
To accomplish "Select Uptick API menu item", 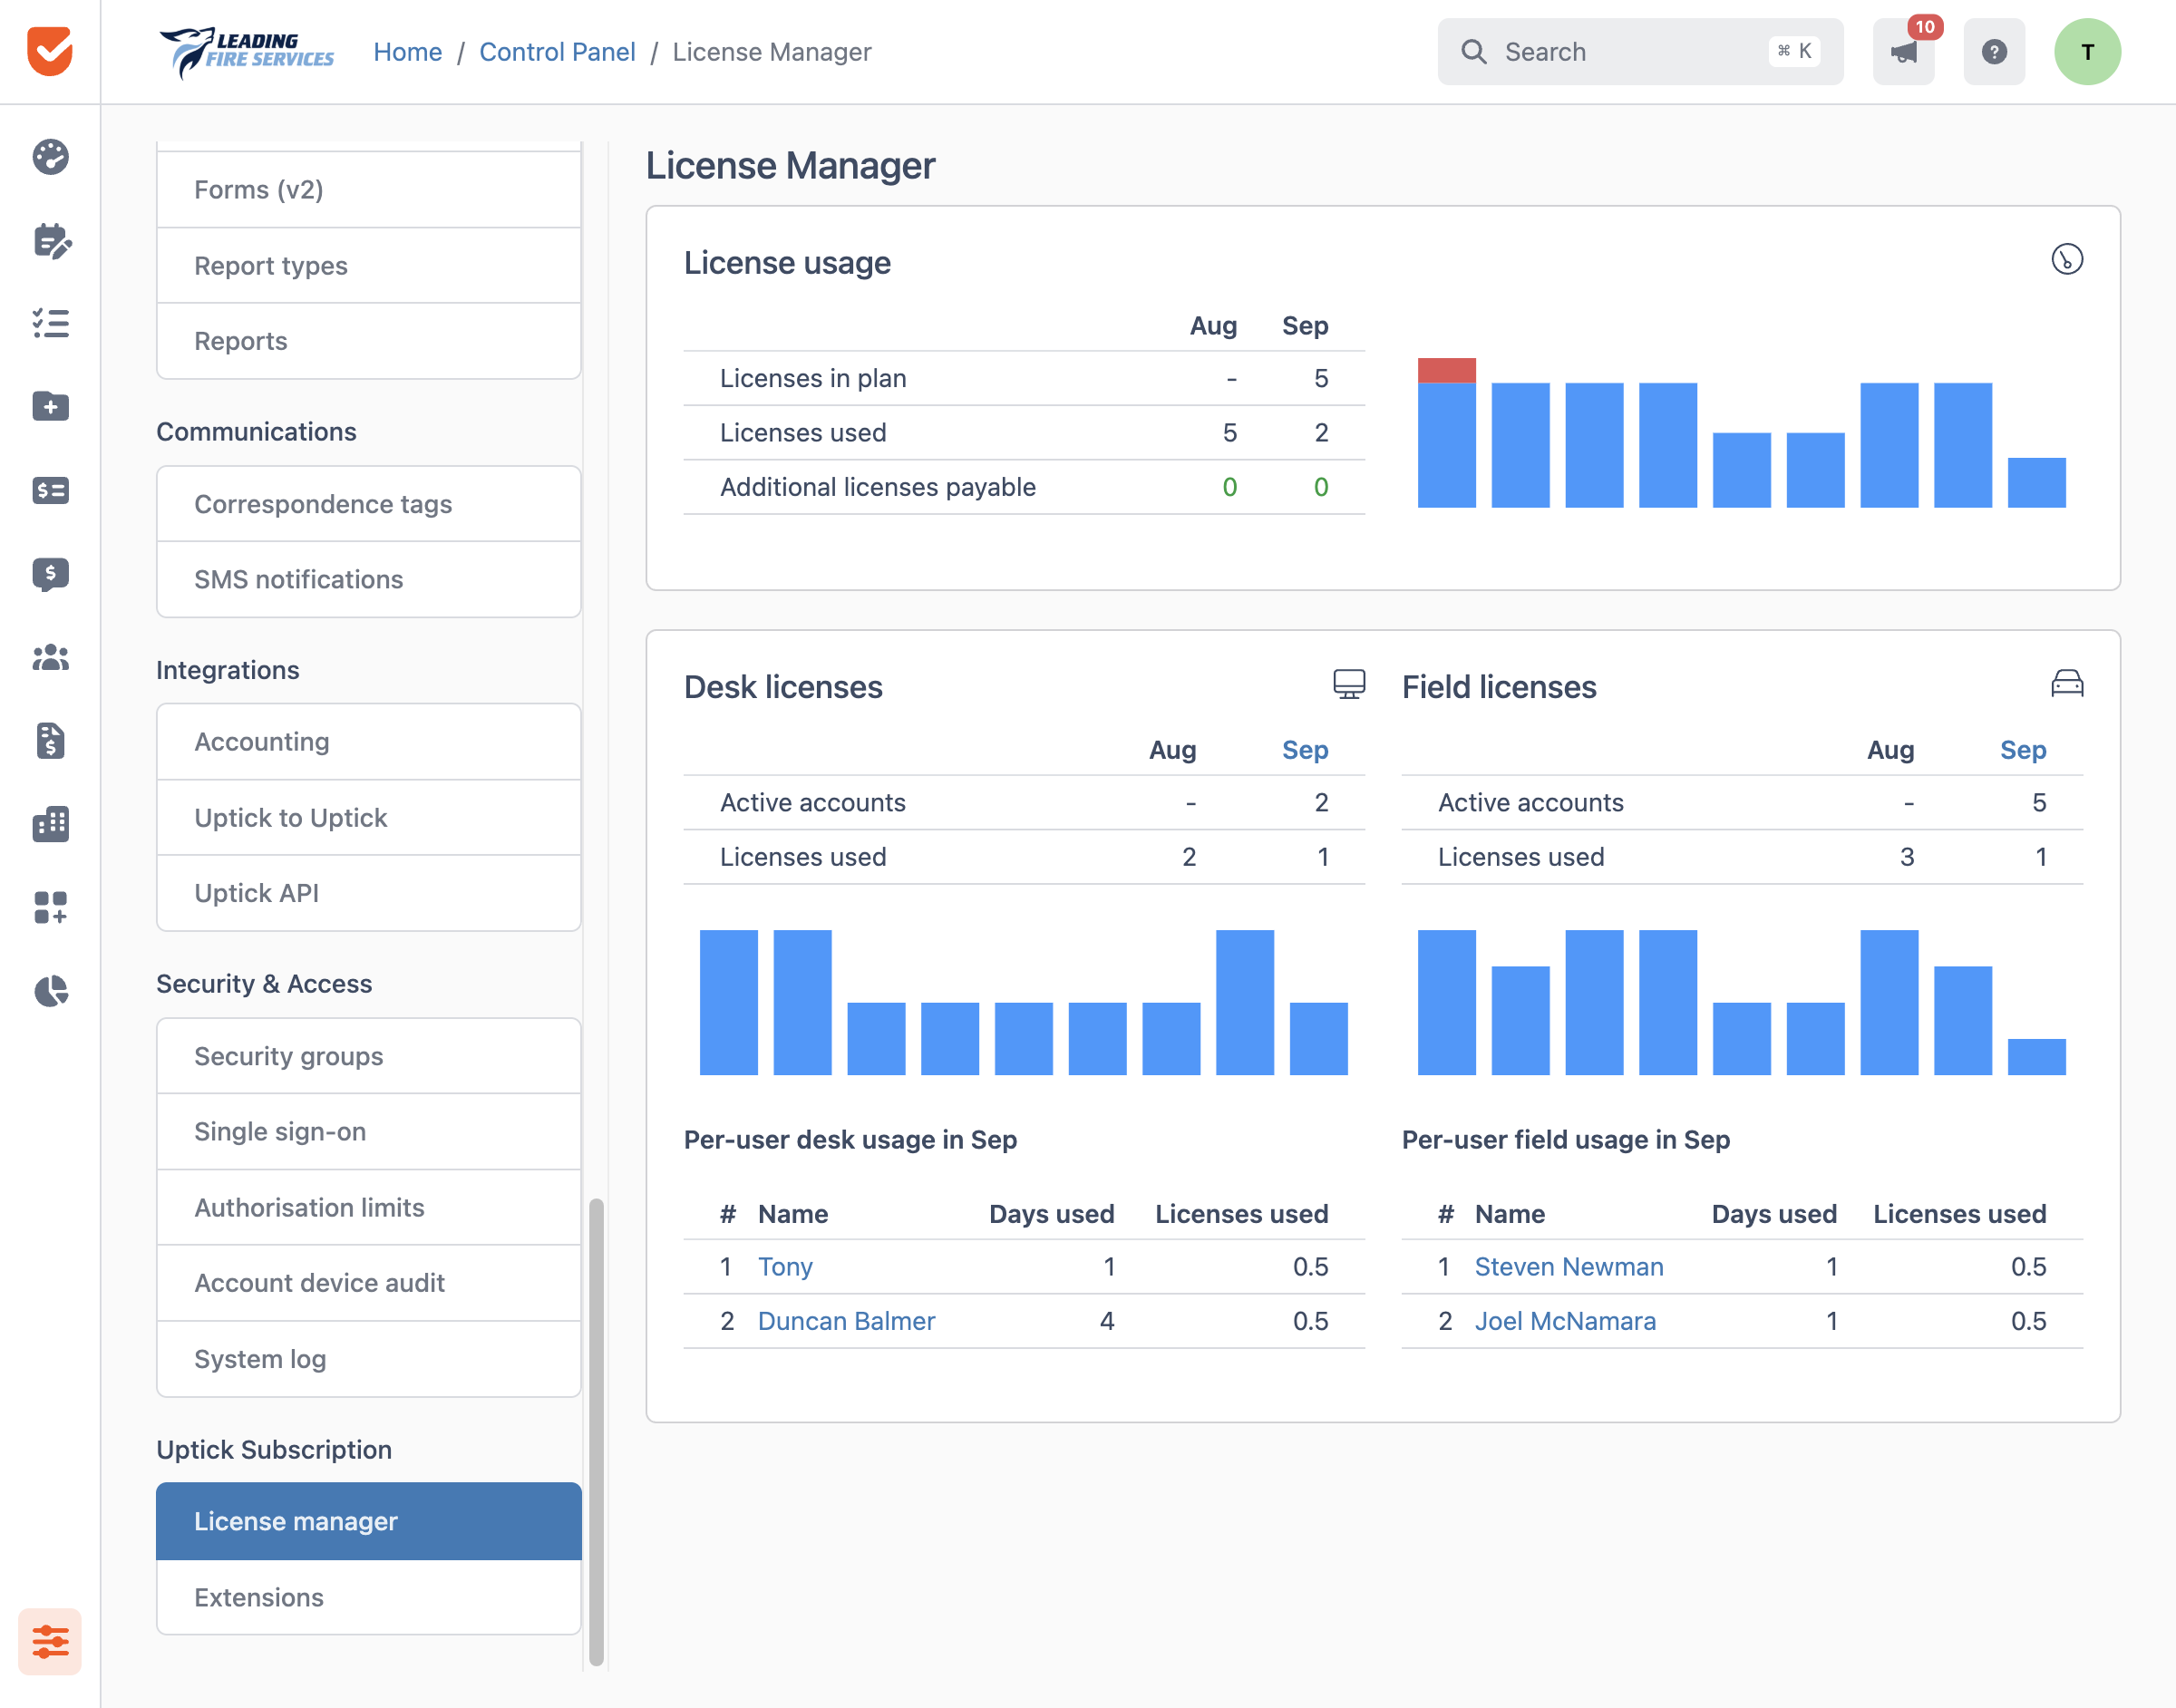I will tap(369, 893).
